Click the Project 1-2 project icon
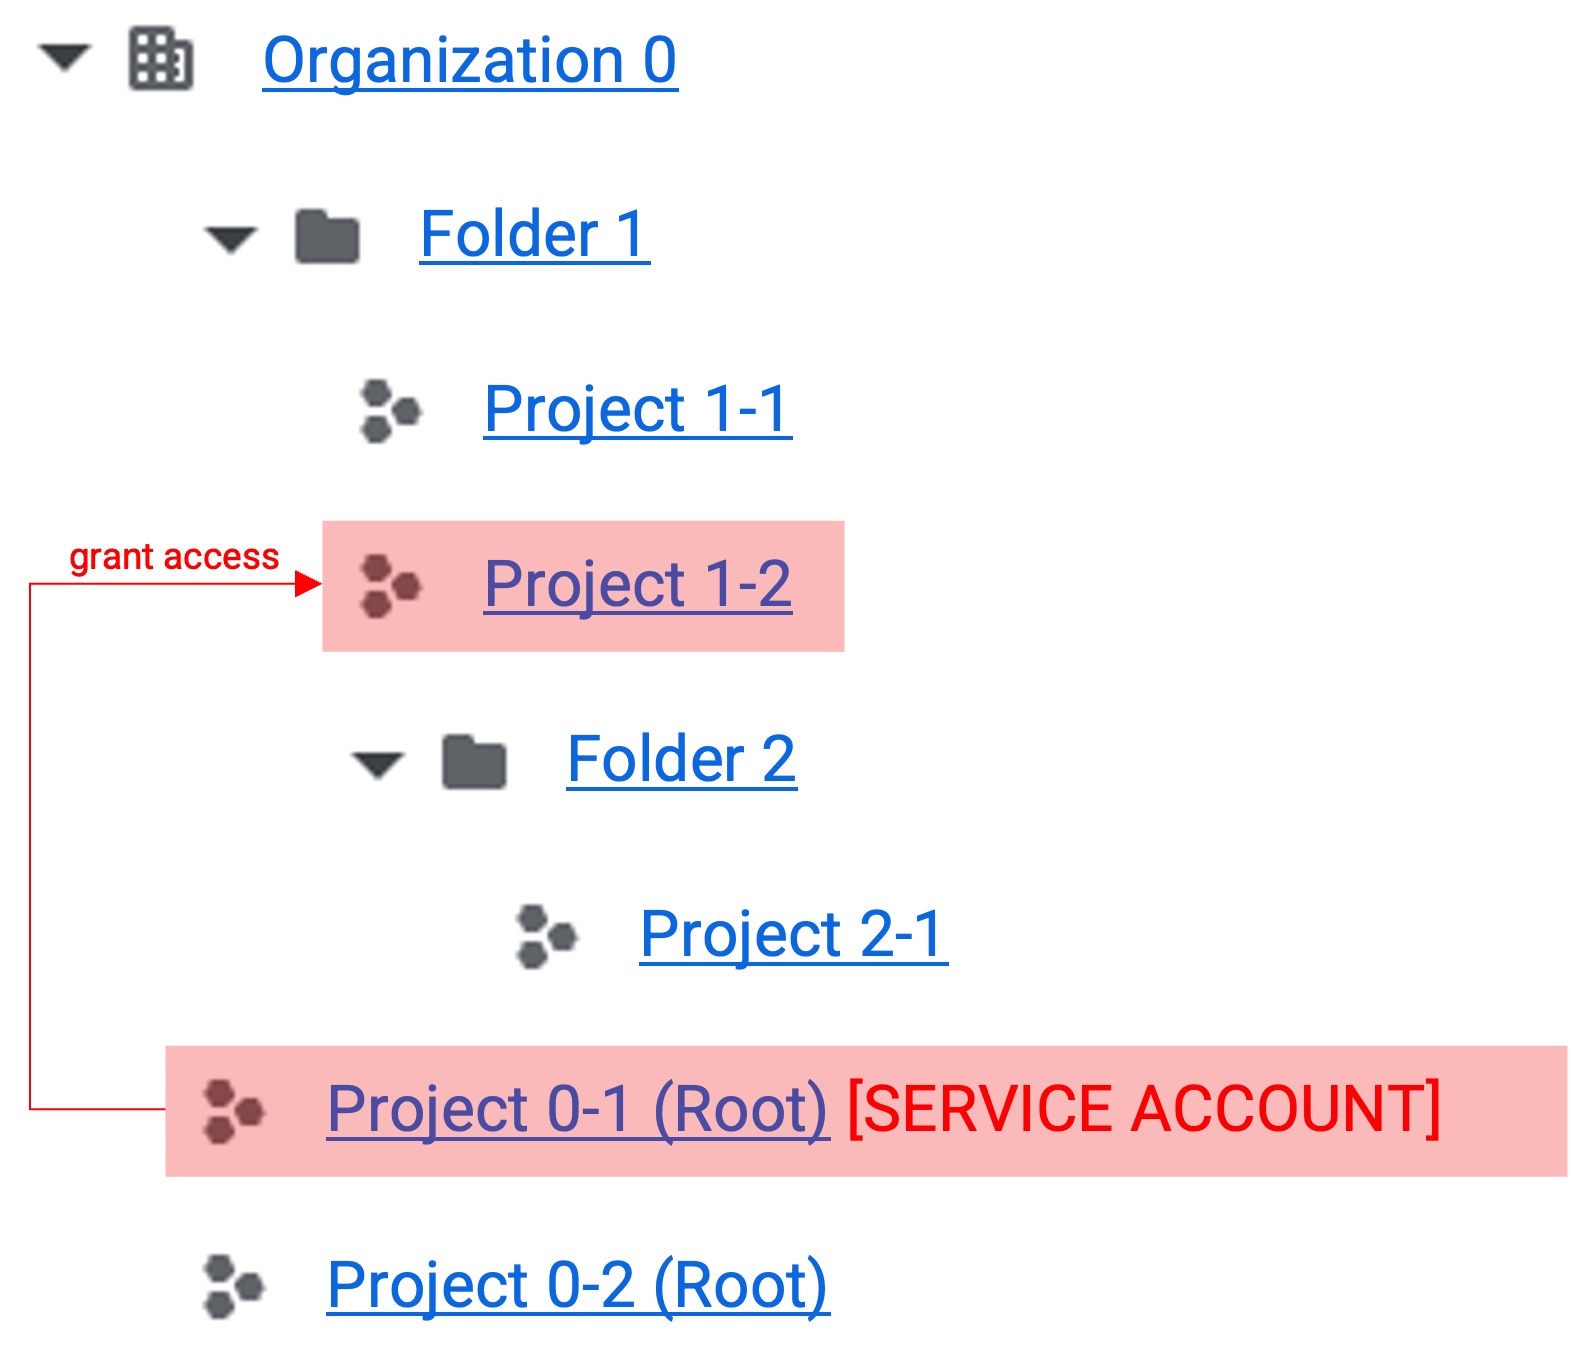 [x=390, y=586]
